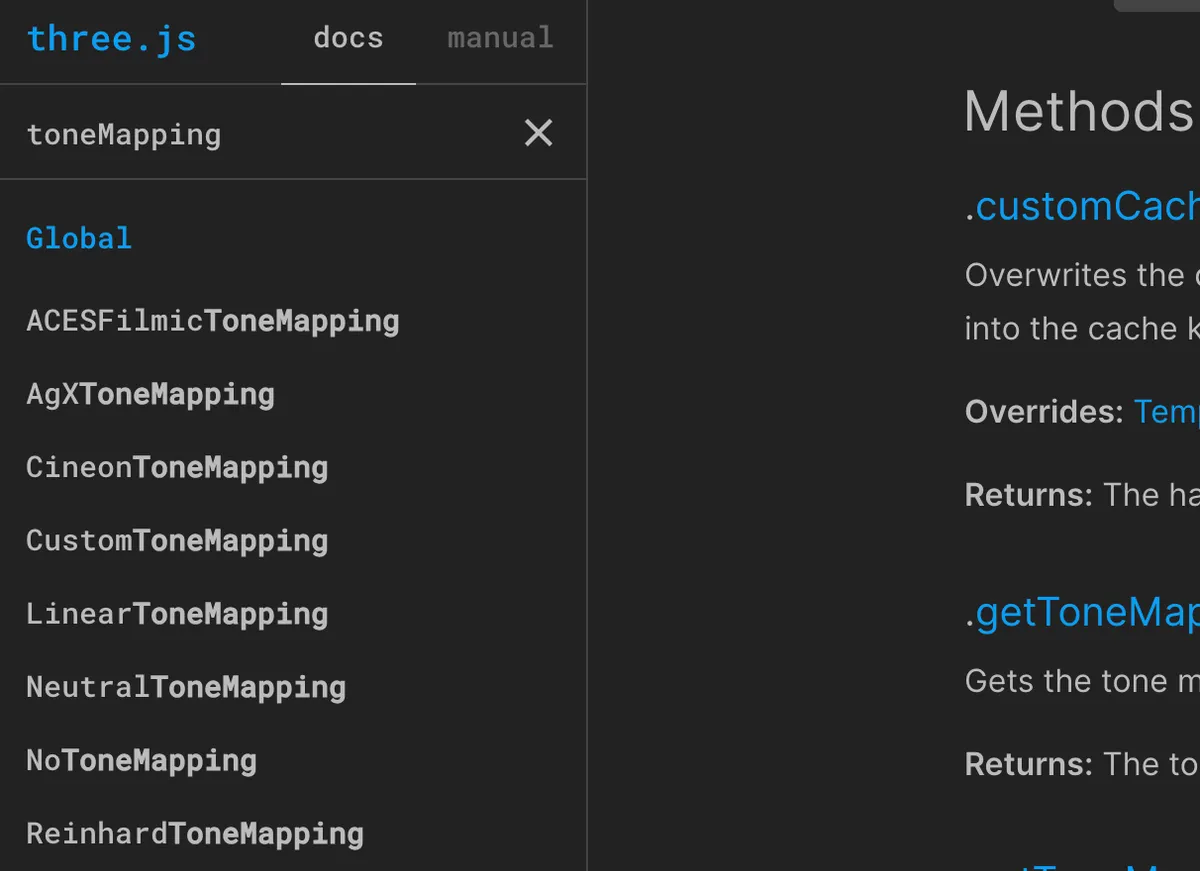The height and width of the screenshot is (871, 1200).
Task: Click the Methods section heading
Action: point(1079,111)
